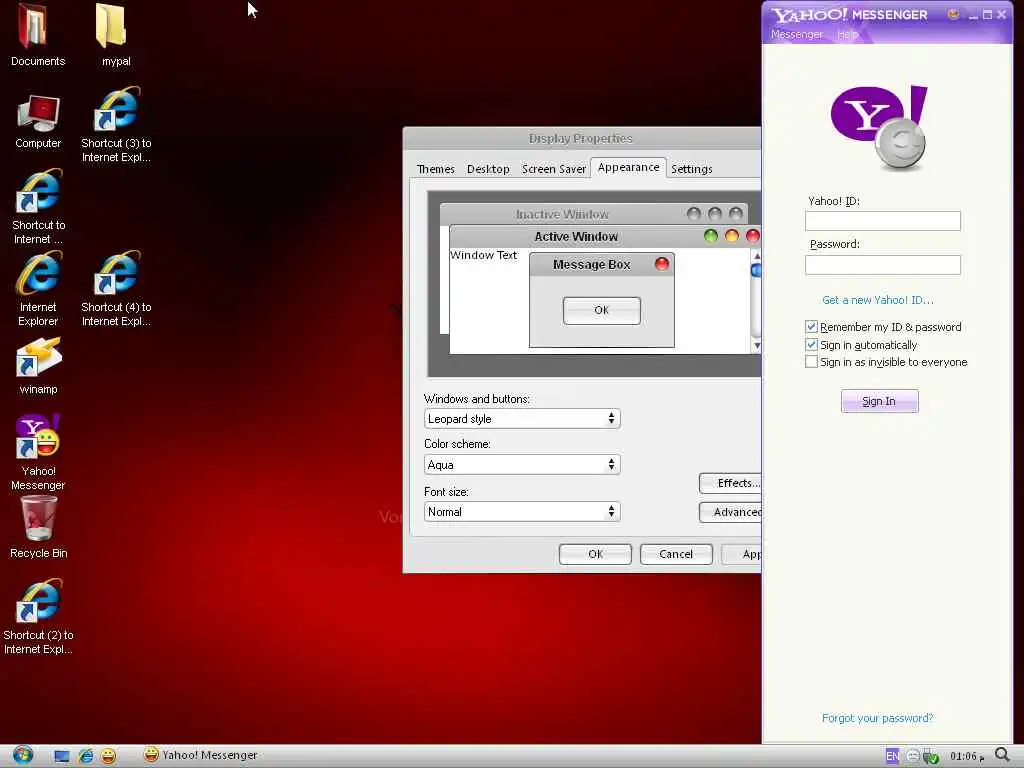Select the Appearance tab

click(628, 167)
